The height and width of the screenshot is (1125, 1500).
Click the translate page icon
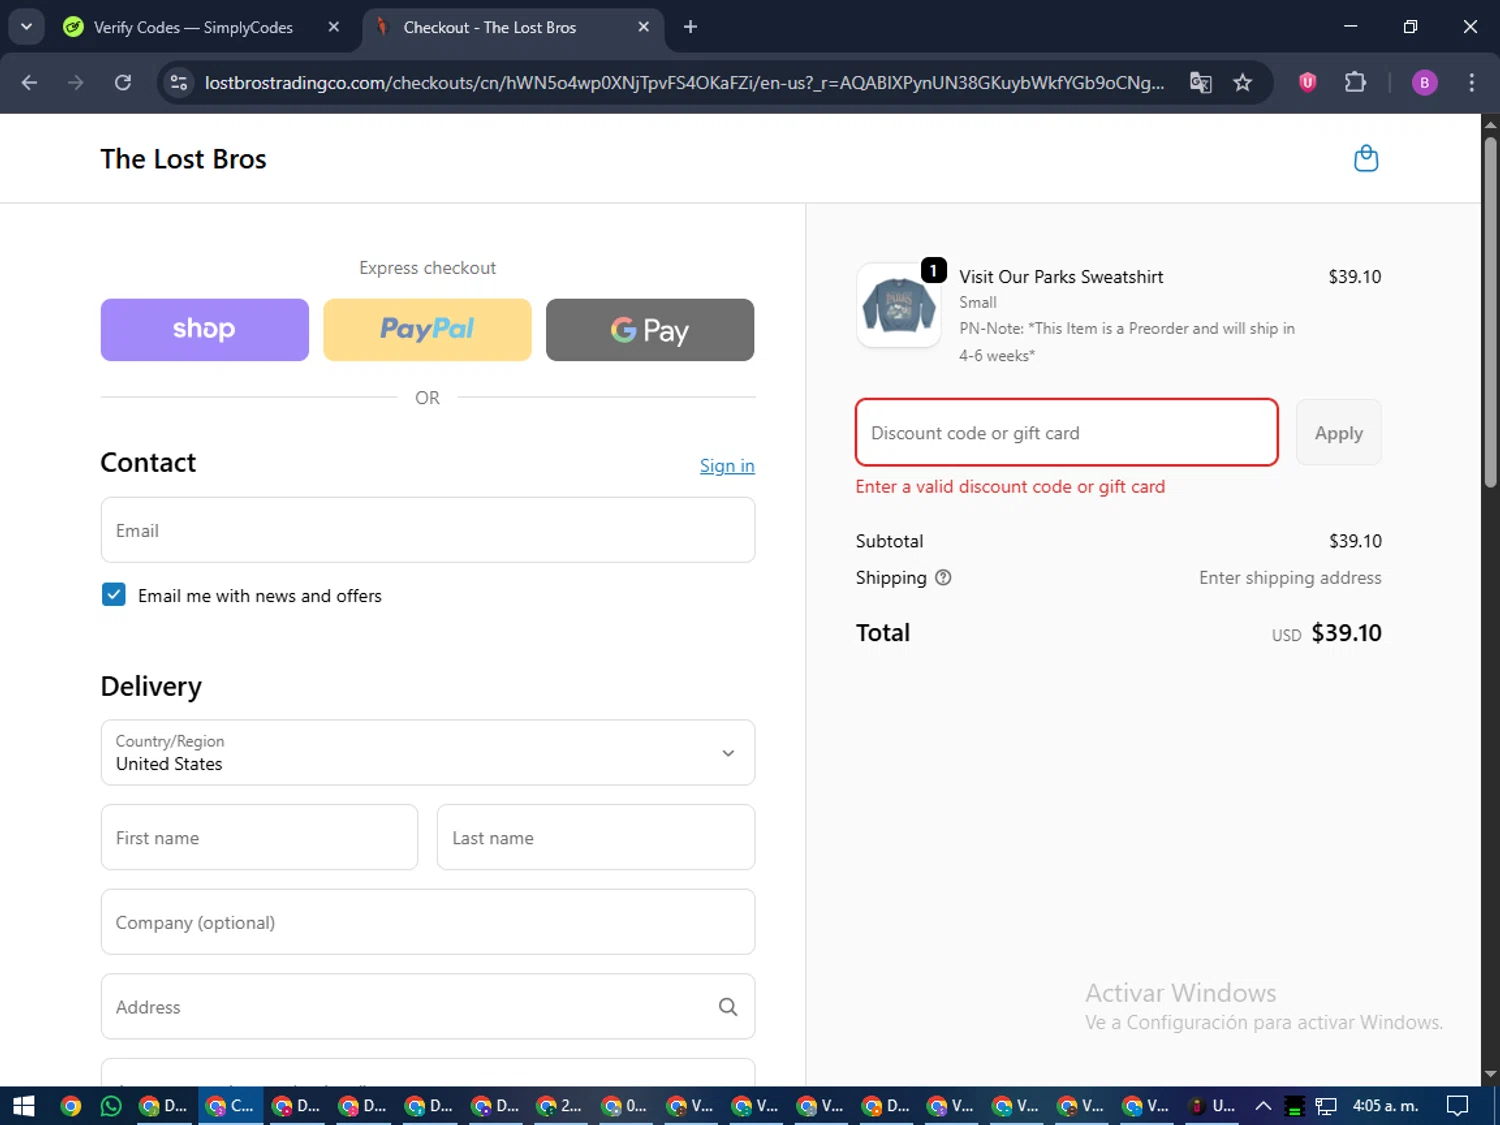coord(1200,82)
